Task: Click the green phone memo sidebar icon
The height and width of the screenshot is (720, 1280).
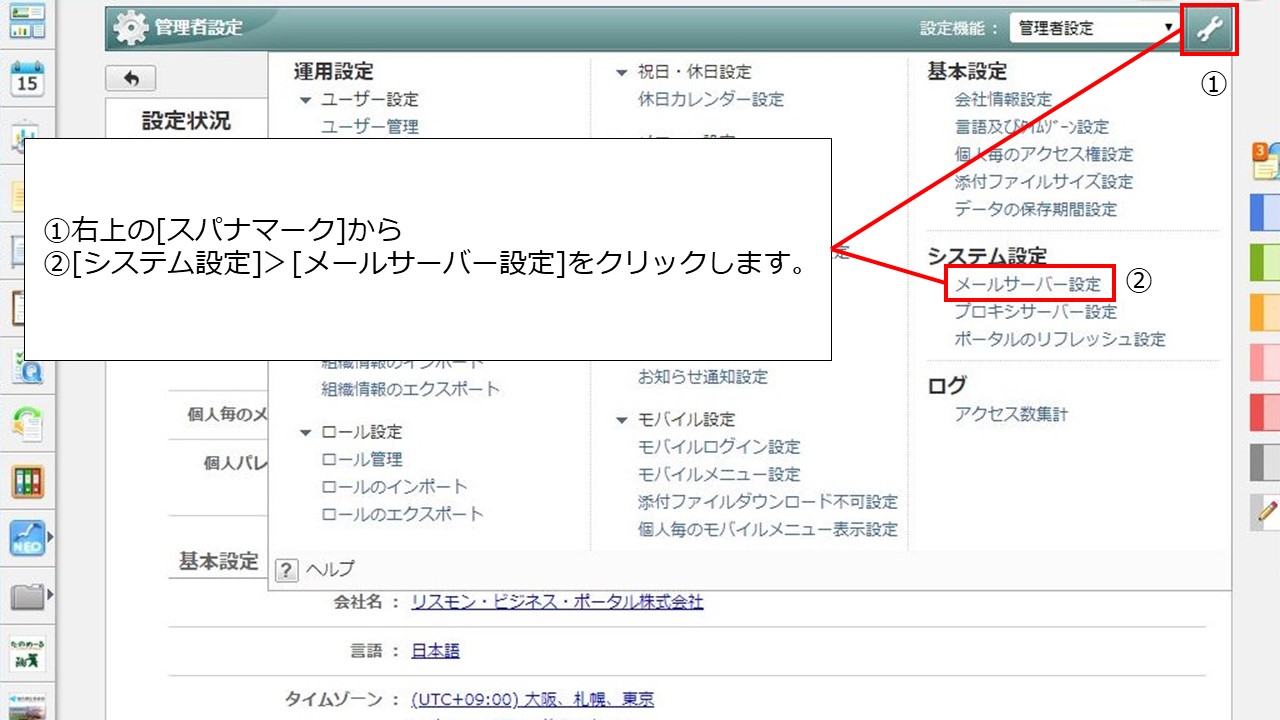Action: (27, 424)
